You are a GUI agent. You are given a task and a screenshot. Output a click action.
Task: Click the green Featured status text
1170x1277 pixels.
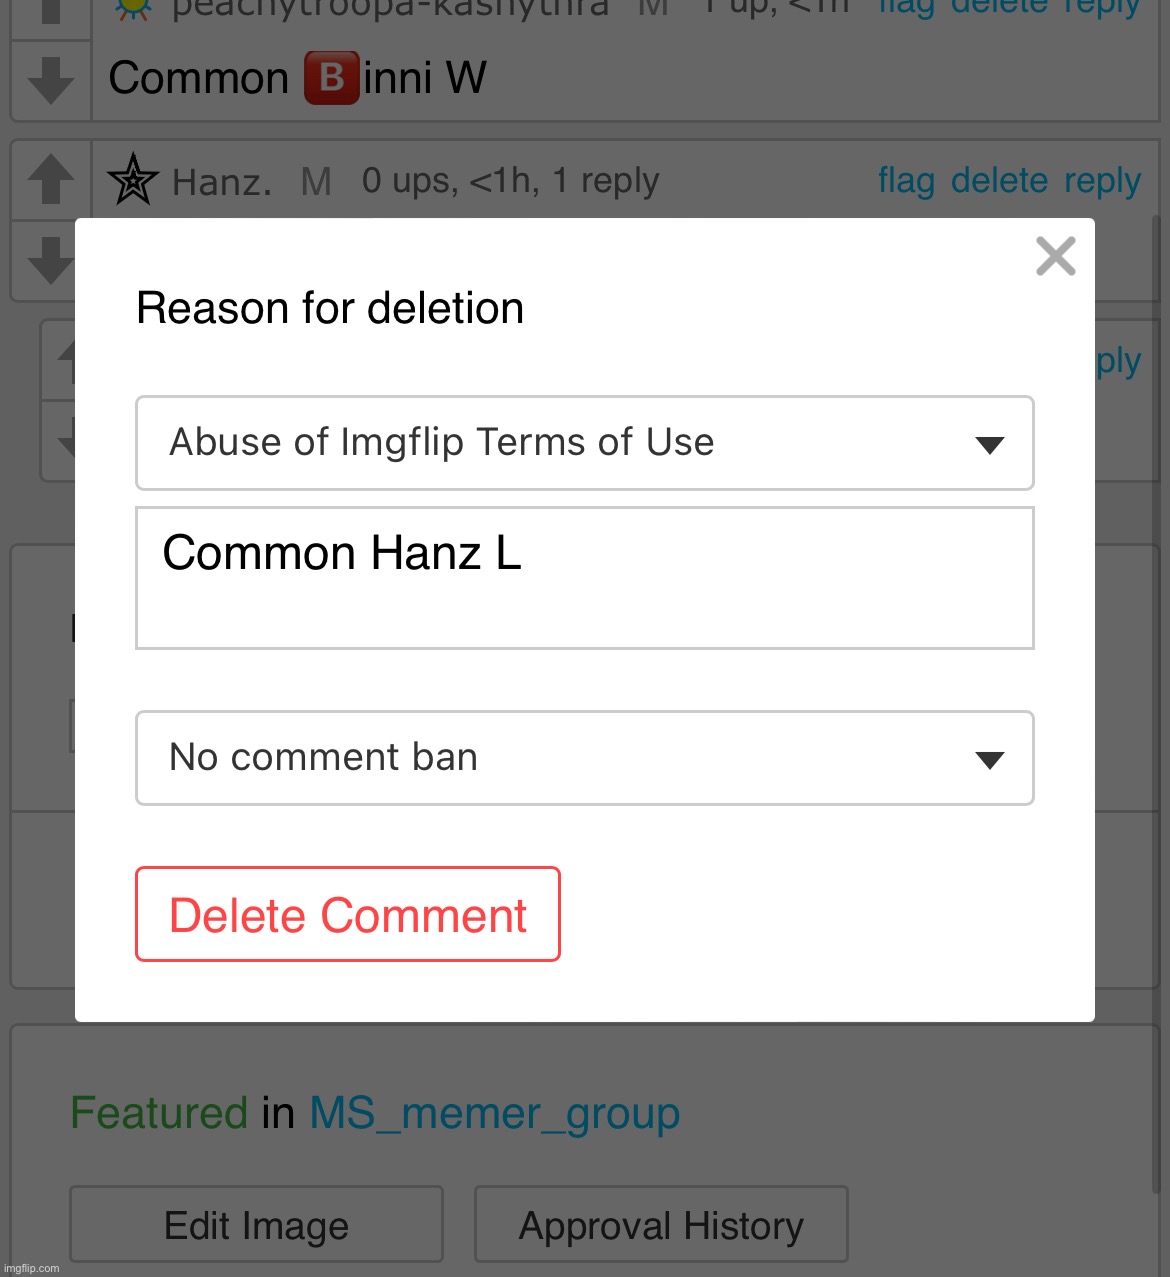point(159,1113)
